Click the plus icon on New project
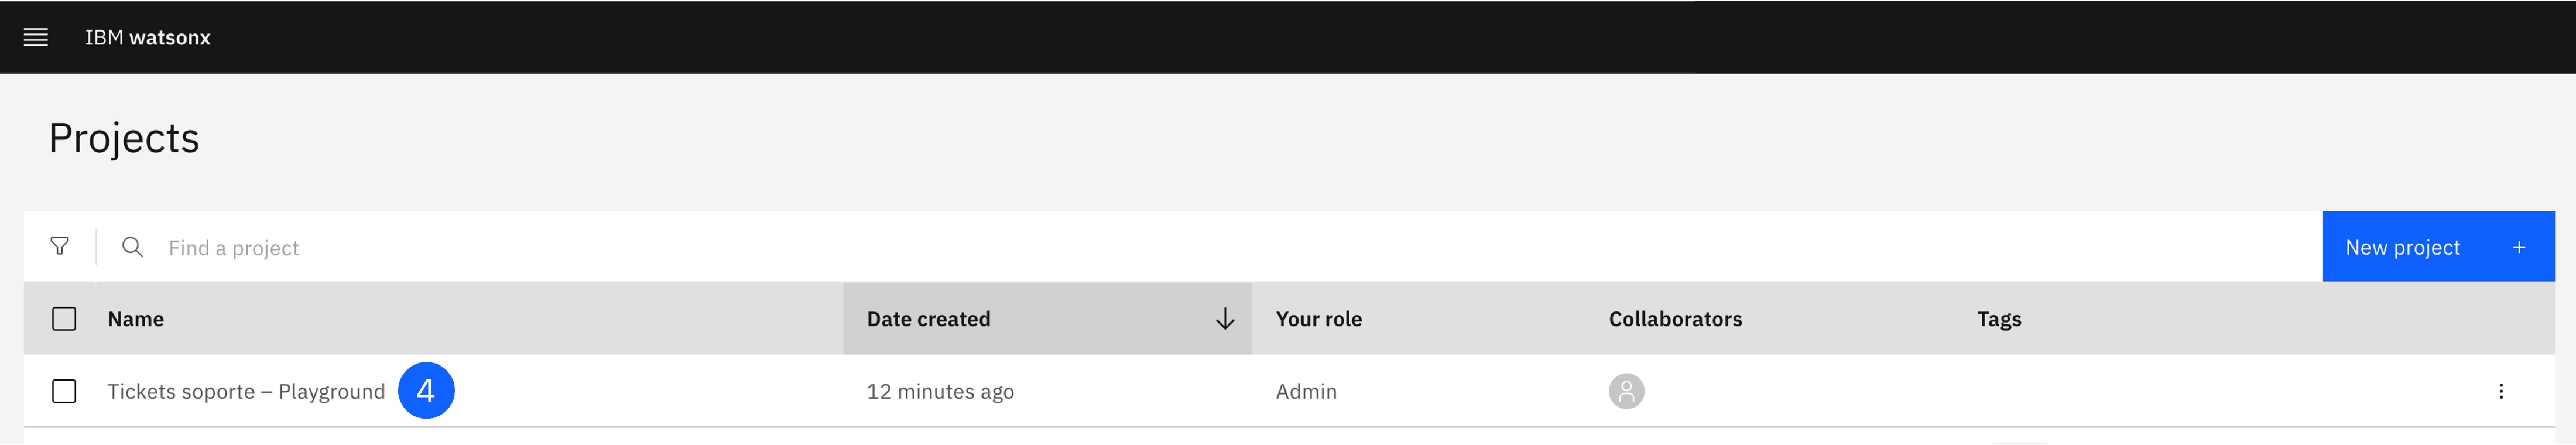Image resolution: width=2576 pixels, height=445 pixels. [x=2519, y=247]
